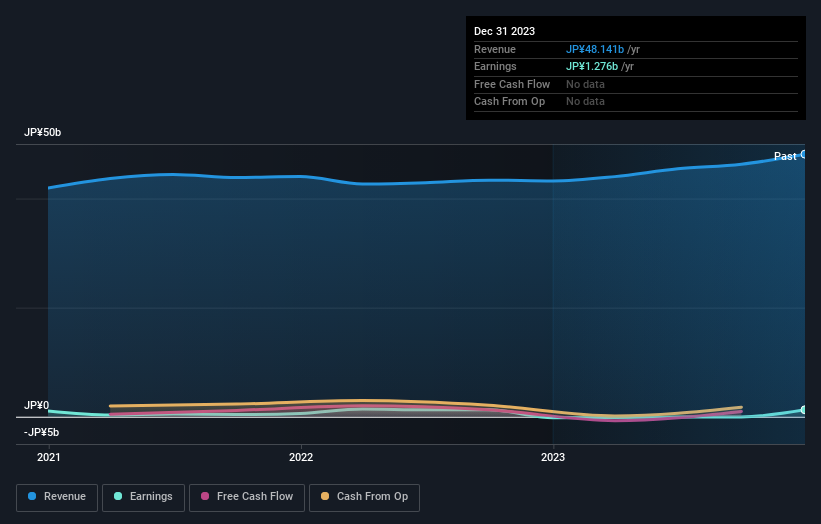The width and height of the screenshot is (821, 524).
Task: Click the Revenue tooltip row label
Action: tap(495, 49)
